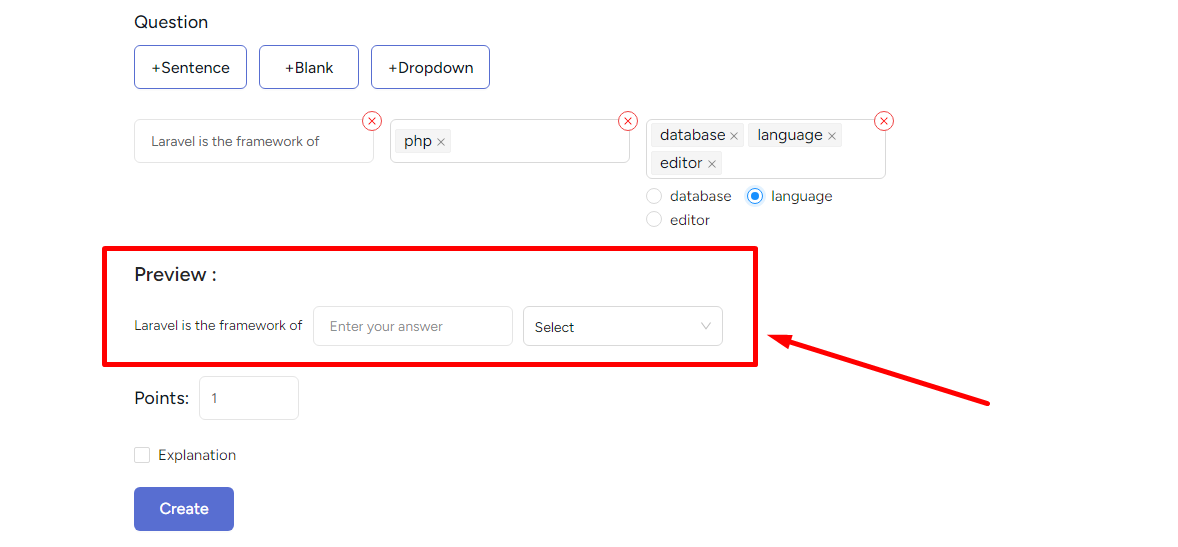Click the Create button
Viewport: 1178px width, 547px height.
tap(184, 509)
